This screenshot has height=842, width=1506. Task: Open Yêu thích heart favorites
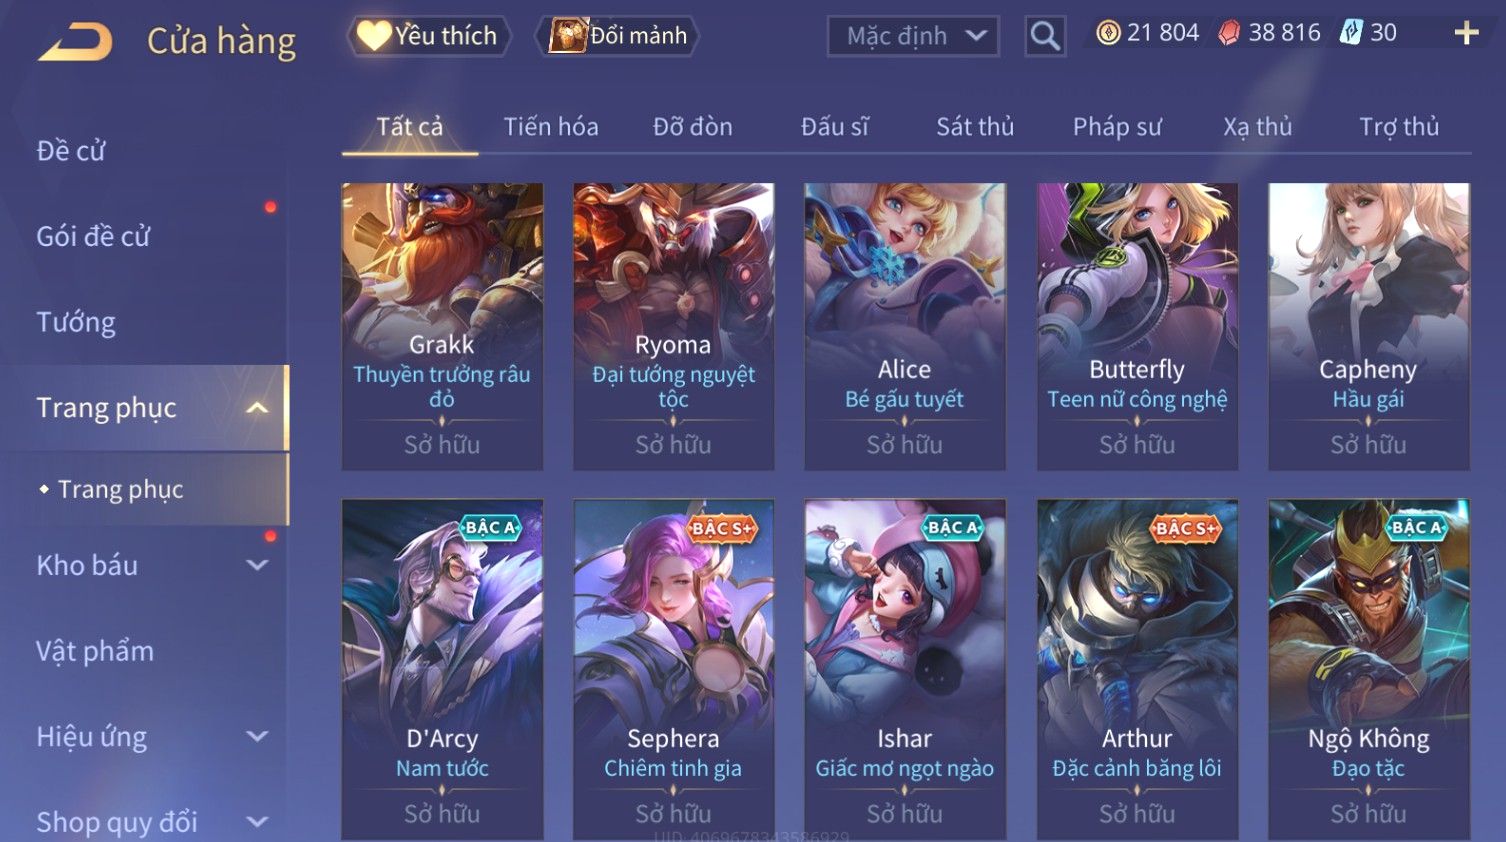pyautogui.click(x=429, y=36)
